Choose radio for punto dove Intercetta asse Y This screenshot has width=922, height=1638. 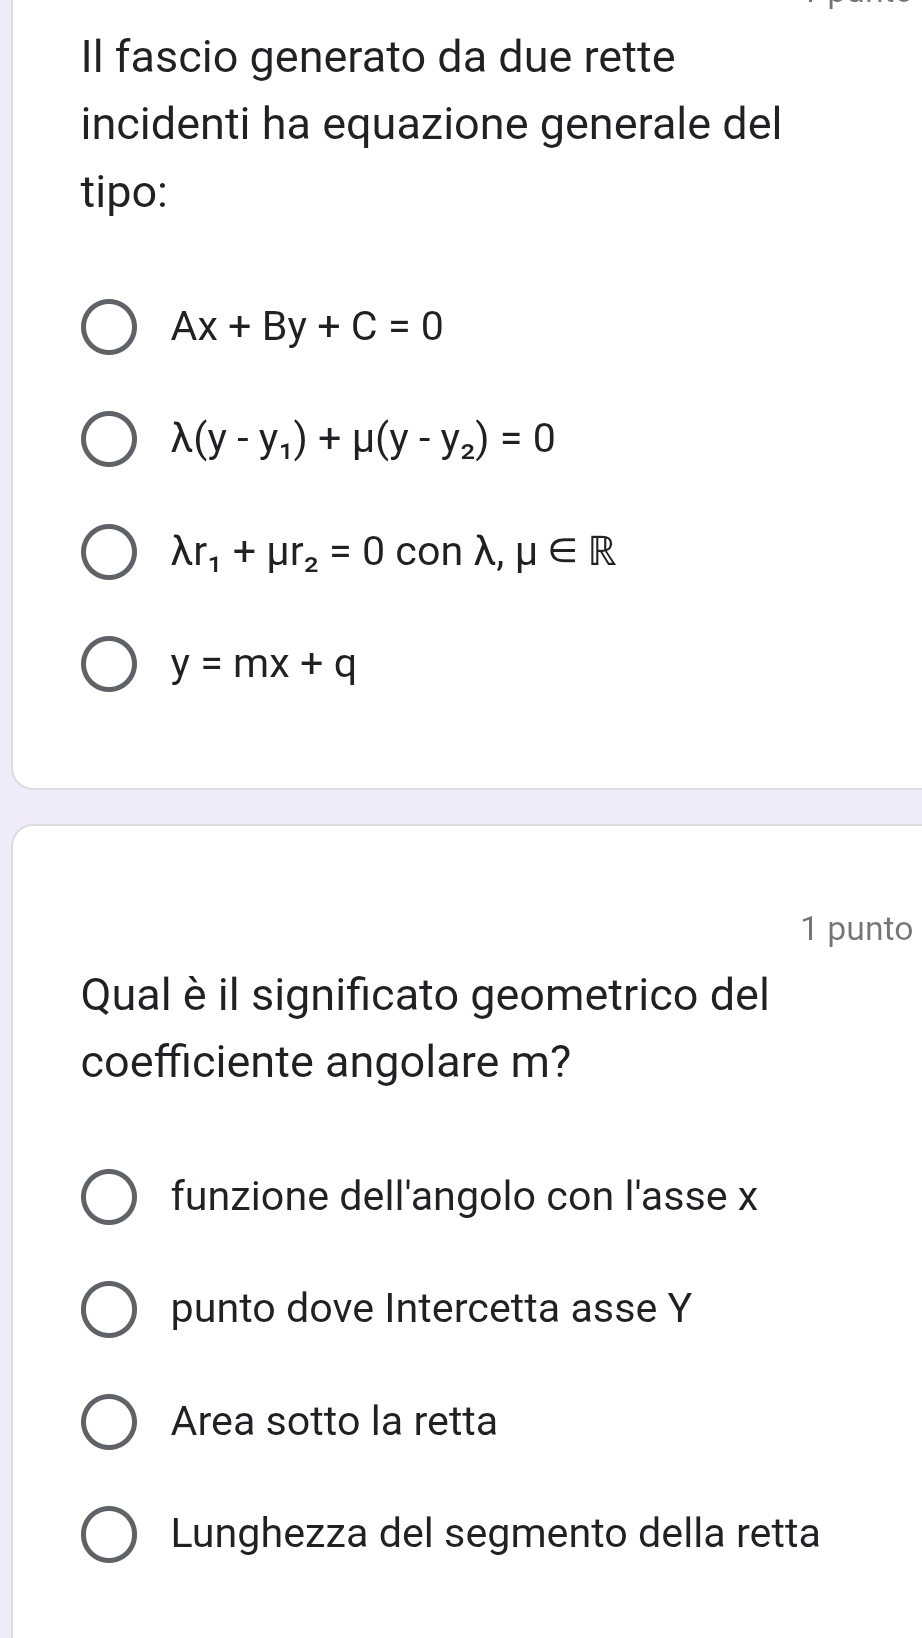click(x=109, y=1309)
